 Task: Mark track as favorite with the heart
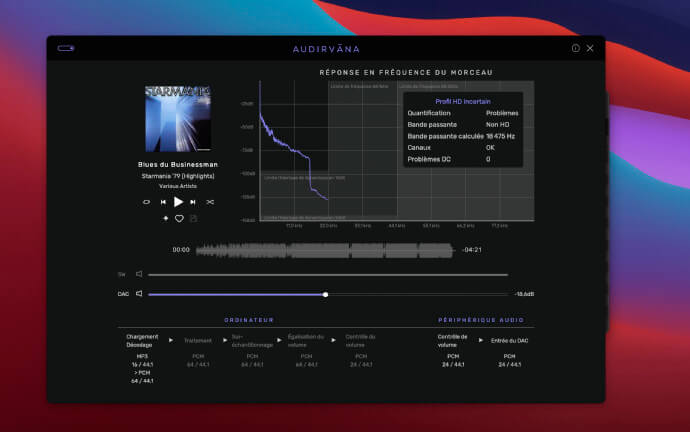[179, 218]
